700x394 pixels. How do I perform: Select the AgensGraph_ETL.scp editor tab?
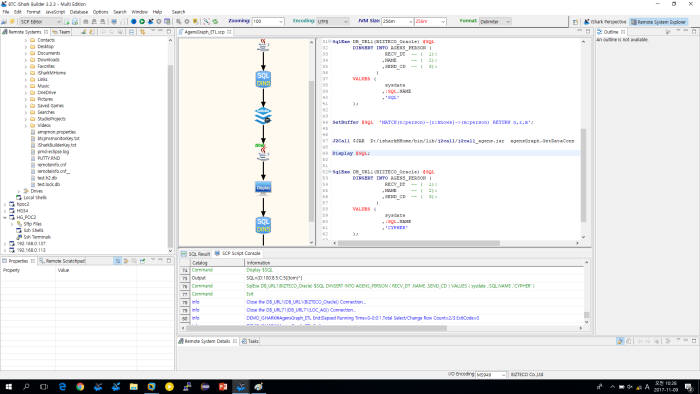pyautogui.click(x=204, y=32)
